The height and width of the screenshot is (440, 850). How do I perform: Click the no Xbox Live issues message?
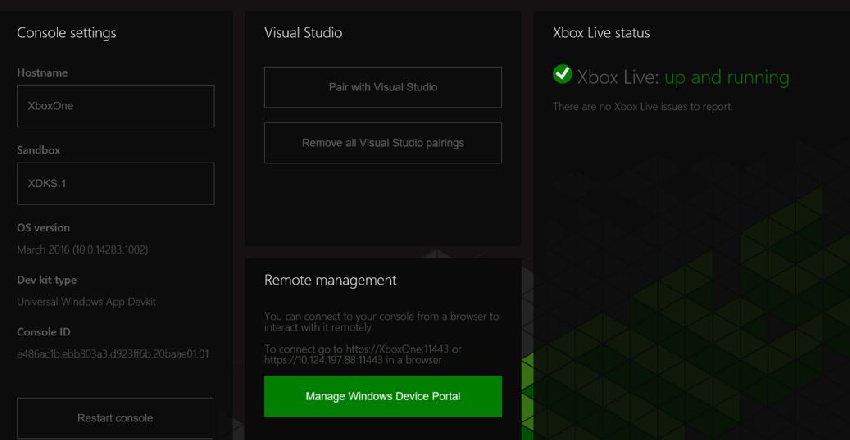(642, 107)
